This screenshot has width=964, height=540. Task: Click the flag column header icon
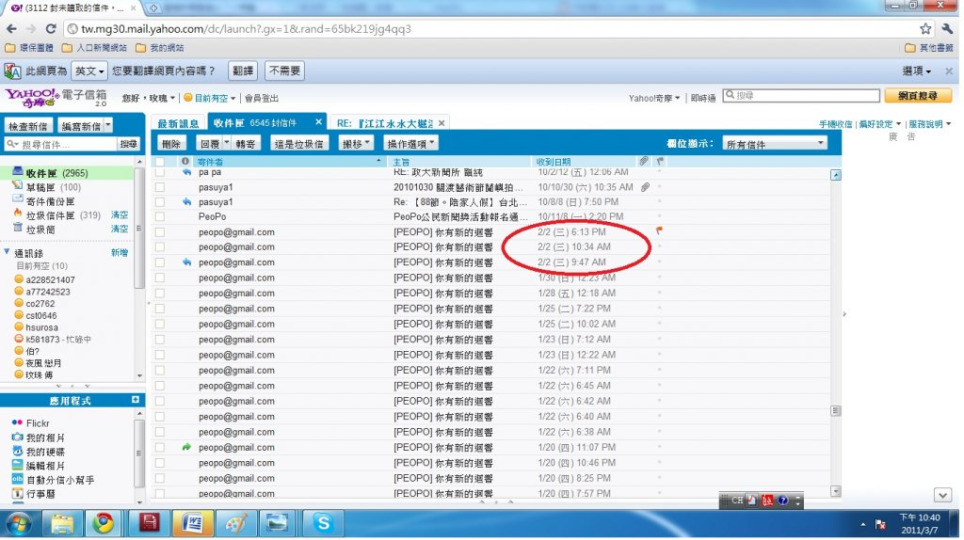(x=659, y=161)
